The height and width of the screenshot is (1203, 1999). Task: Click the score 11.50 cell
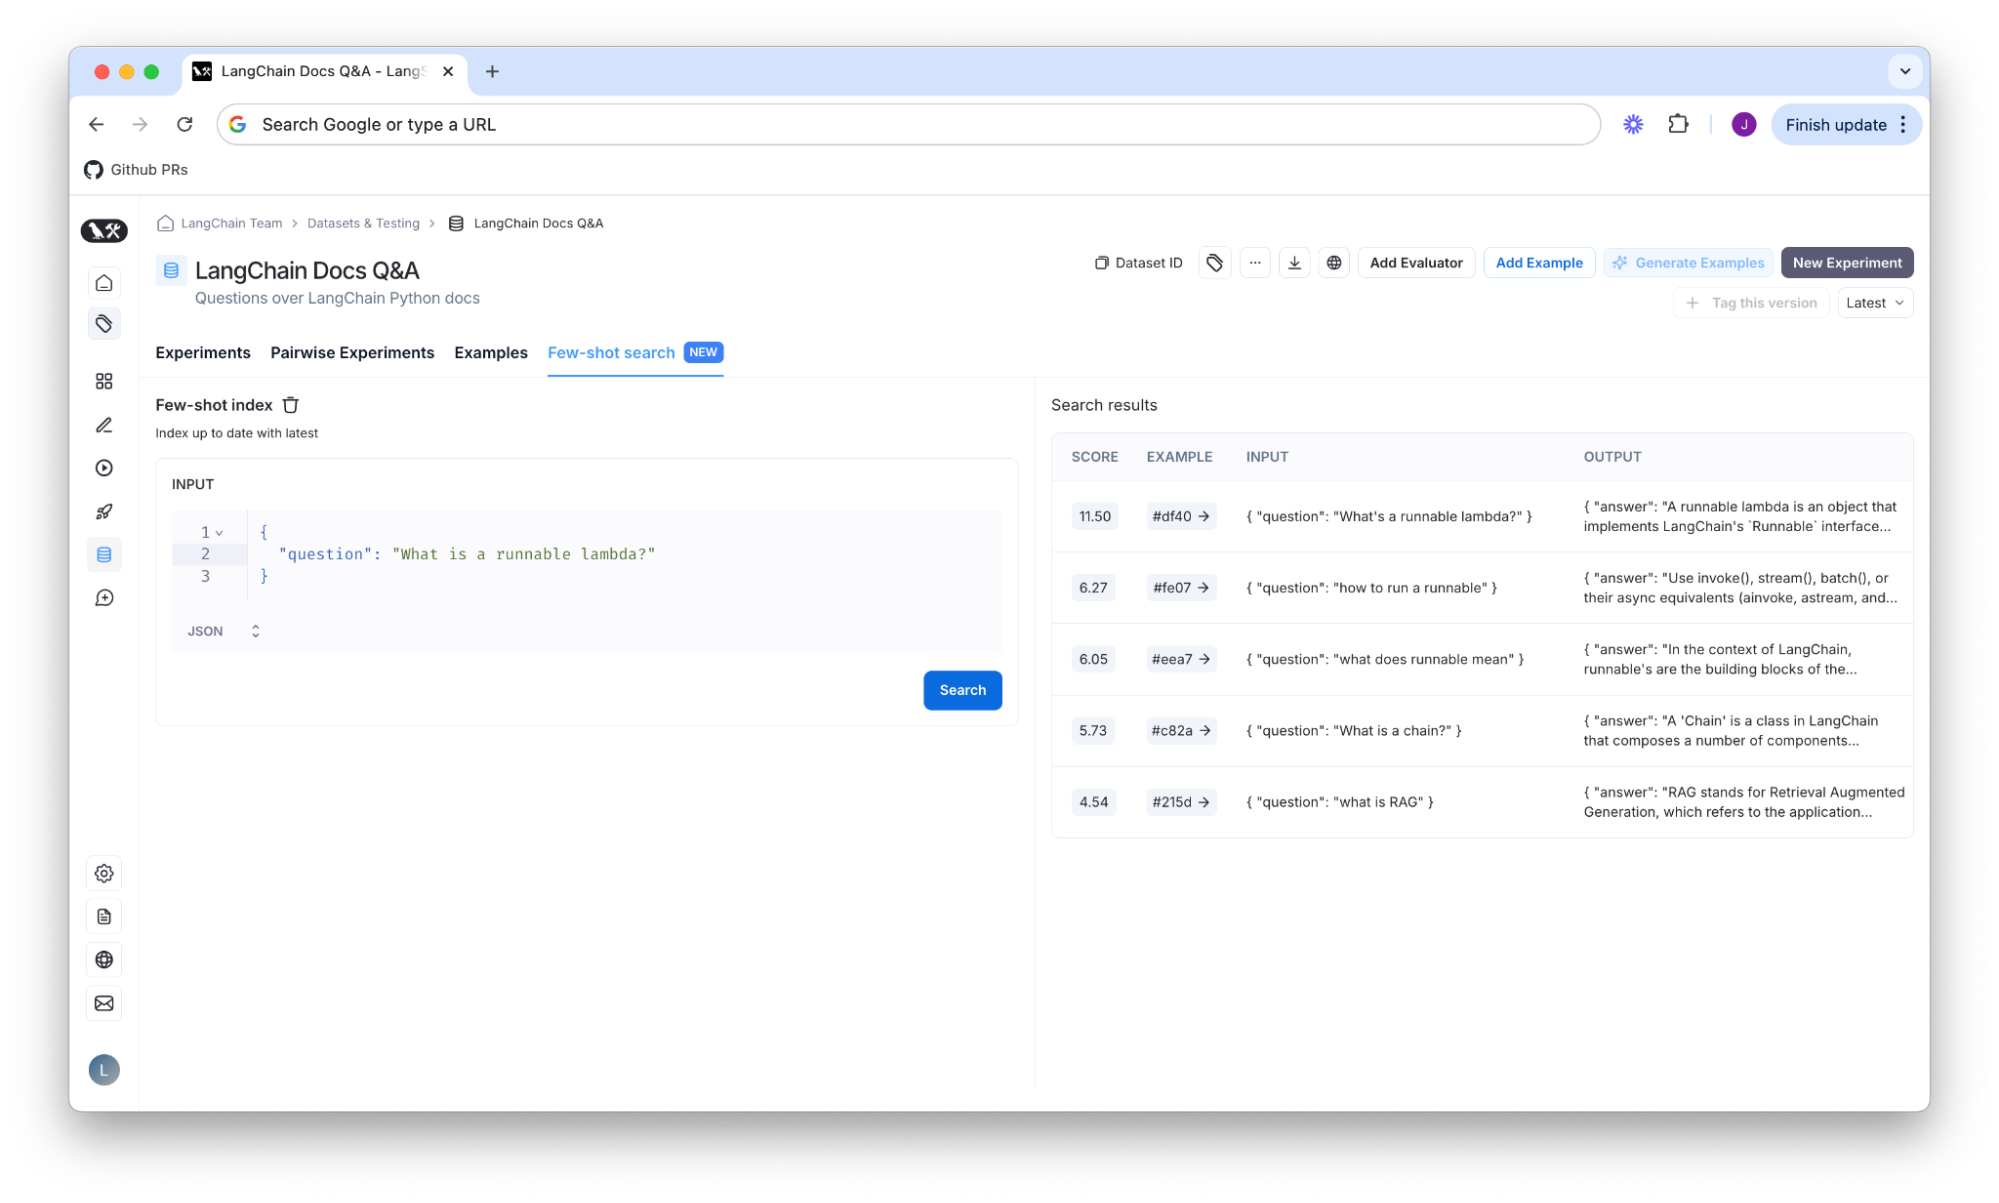pos(1094,517)
